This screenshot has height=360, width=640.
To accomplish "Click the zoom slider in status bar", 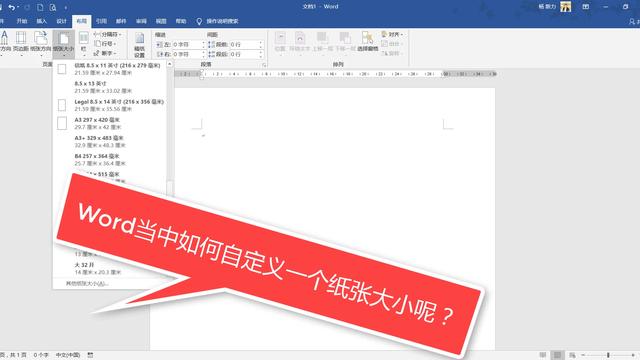I will (x=608, y=355).
